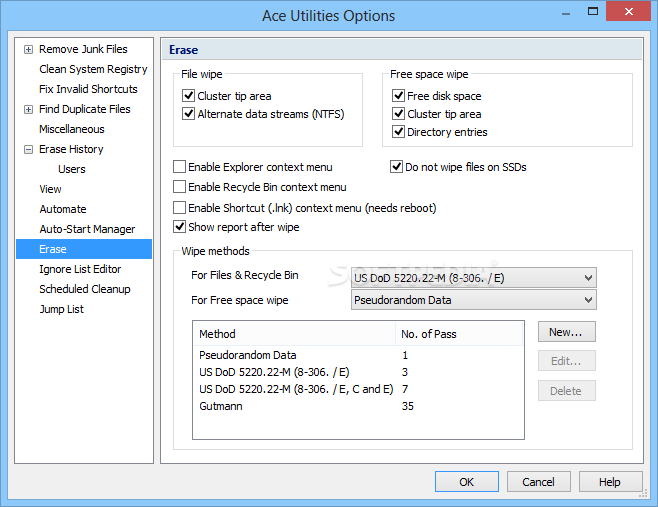Select Remove Junk Files label
Screen dimensions: 658x507
click(x=83, y=49)
